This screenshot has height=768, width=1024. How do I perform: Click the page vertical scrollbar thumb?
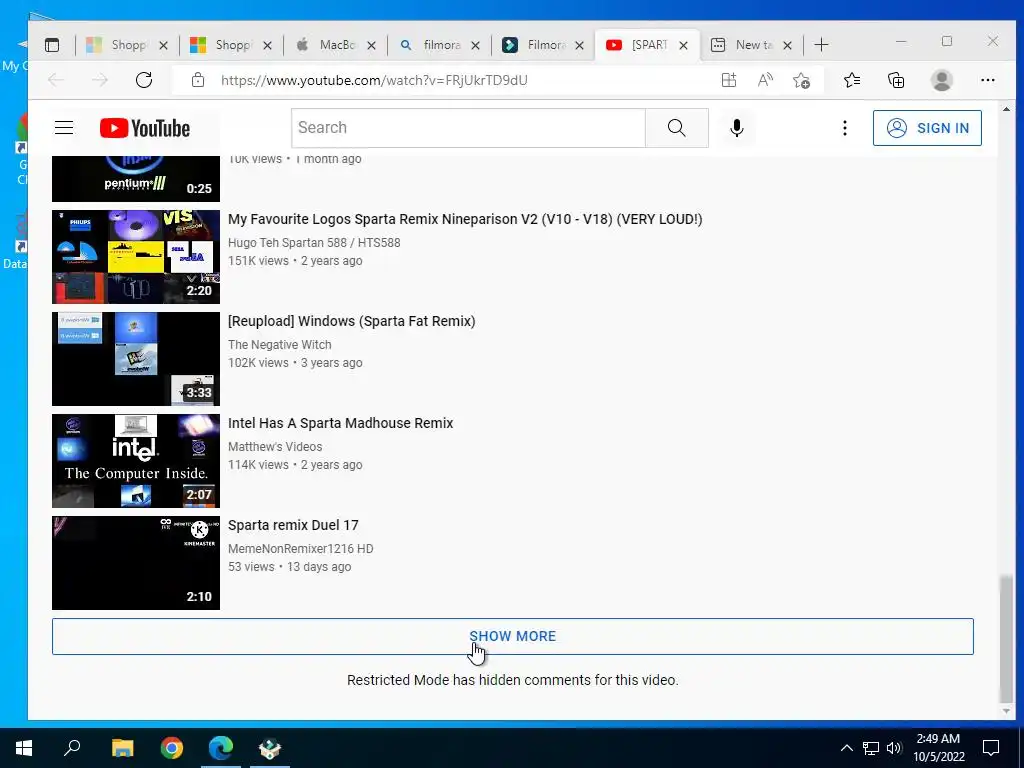(x=1006, y=639)
